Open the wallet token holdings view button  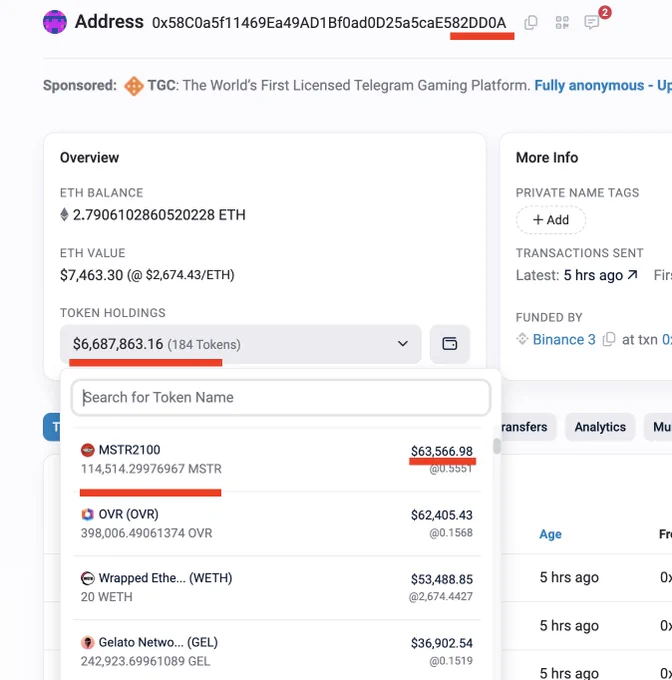point(450,344)
